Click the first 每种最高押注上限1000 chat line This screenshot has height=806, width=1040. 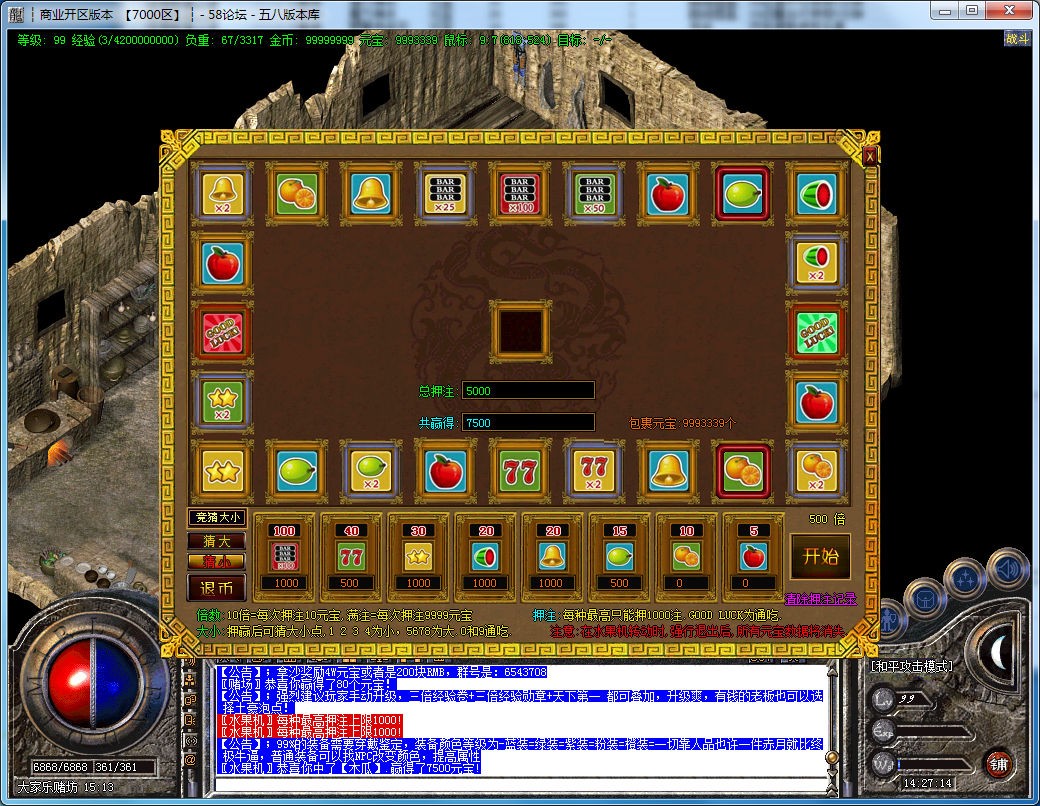point(311,720)
